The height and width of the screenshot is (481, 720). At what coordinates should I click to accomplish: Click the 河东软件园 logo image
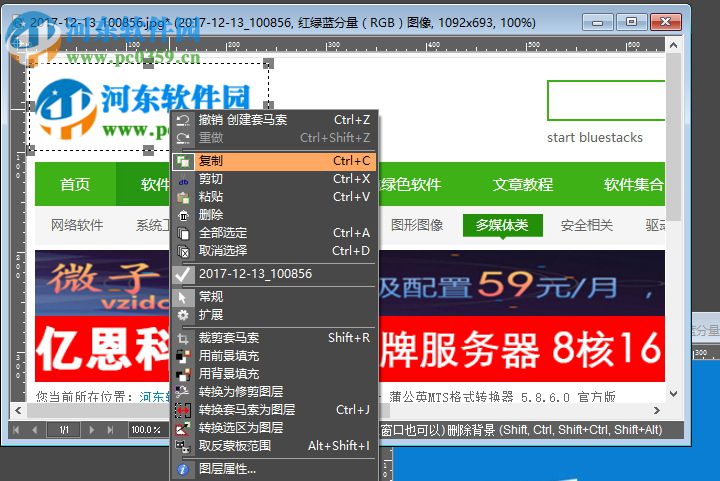[143, 109]
